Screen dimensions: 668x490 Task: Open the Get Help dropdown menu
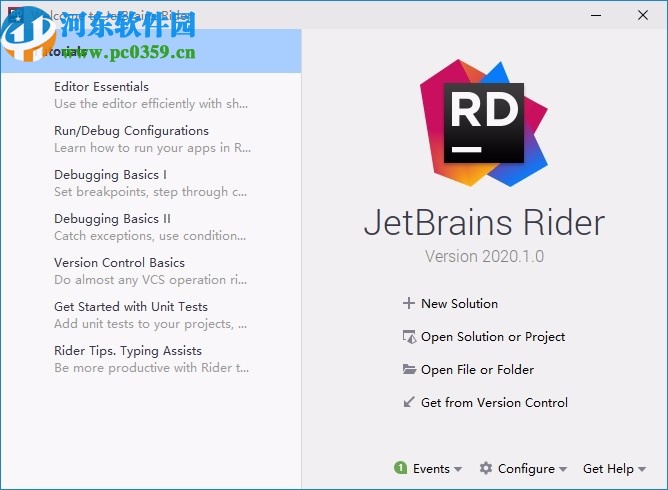coord(614,469)
